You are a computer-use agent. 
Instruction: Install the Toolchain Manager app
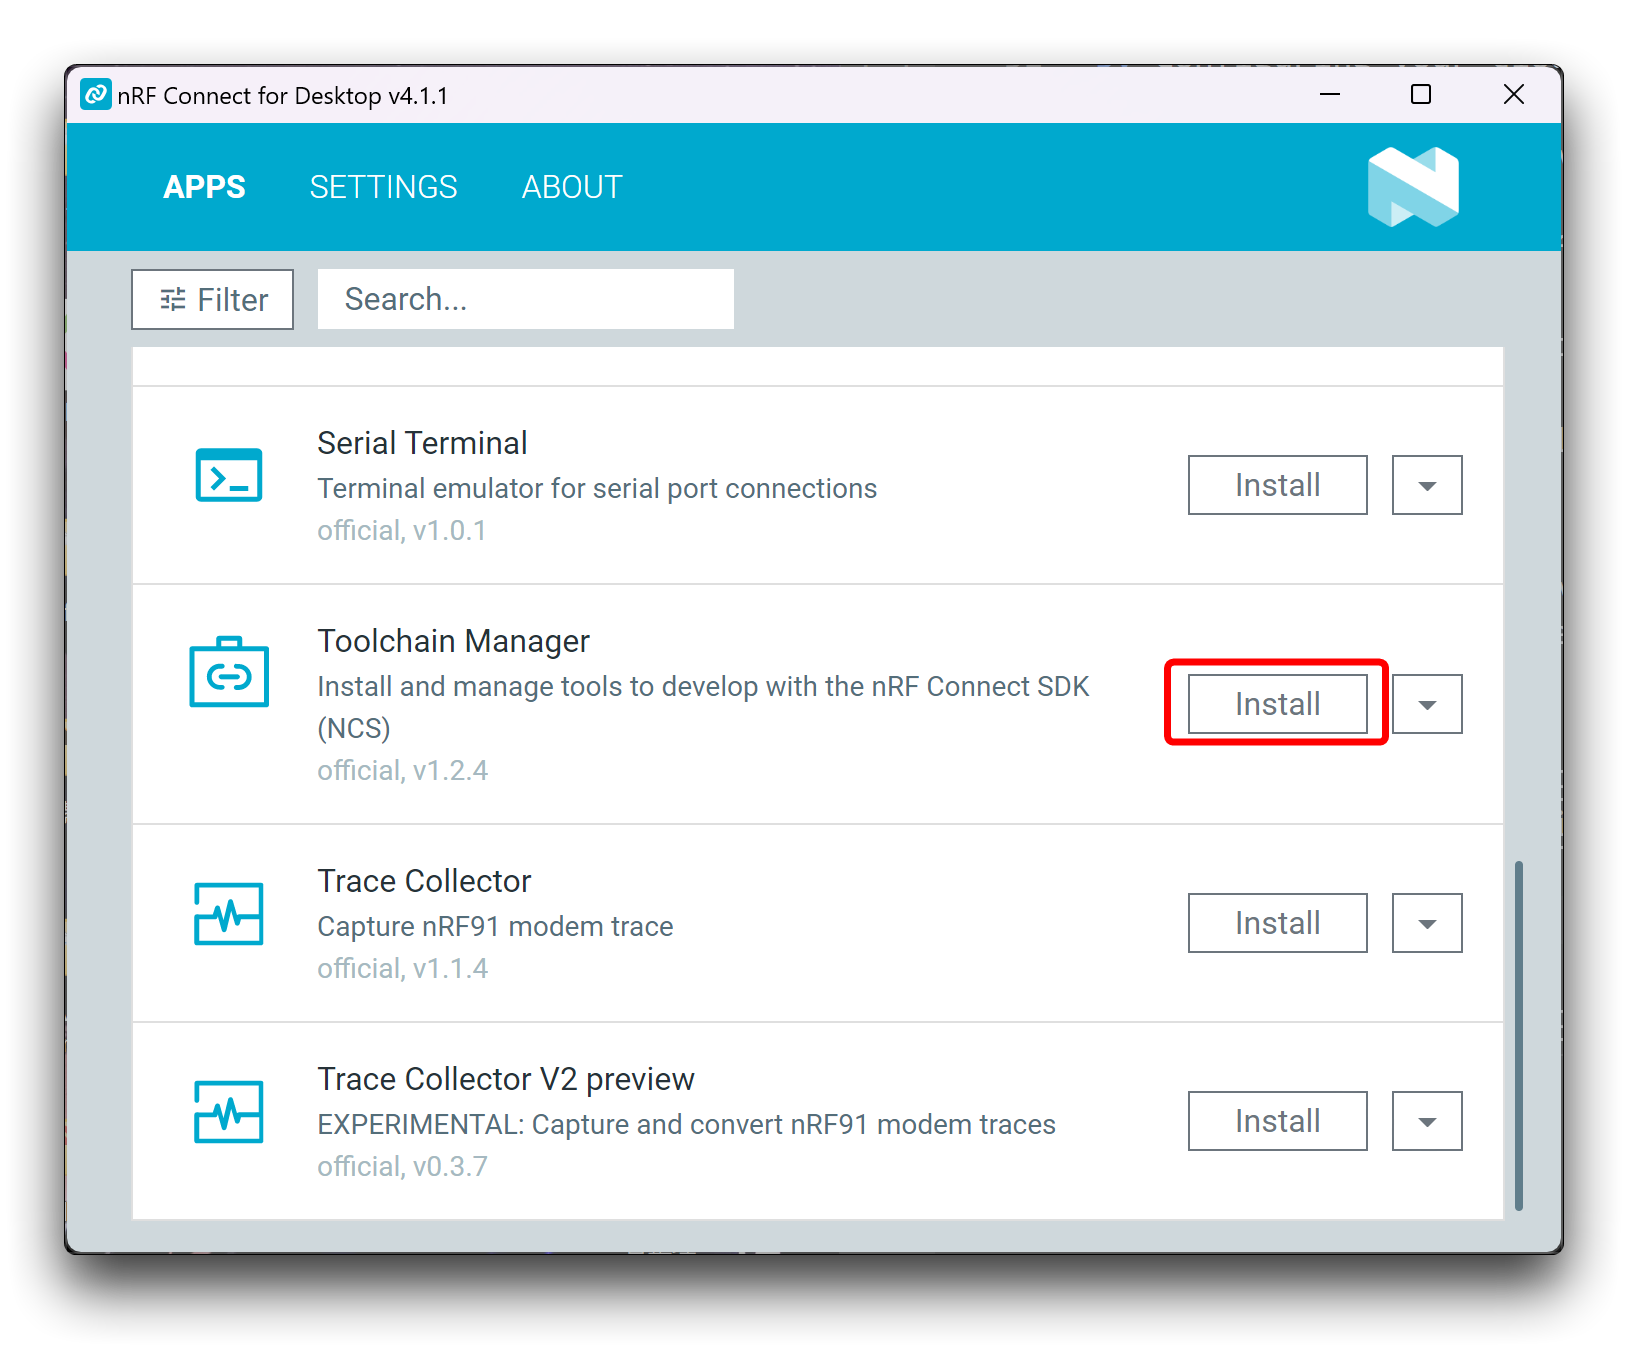coord(1277,704)
